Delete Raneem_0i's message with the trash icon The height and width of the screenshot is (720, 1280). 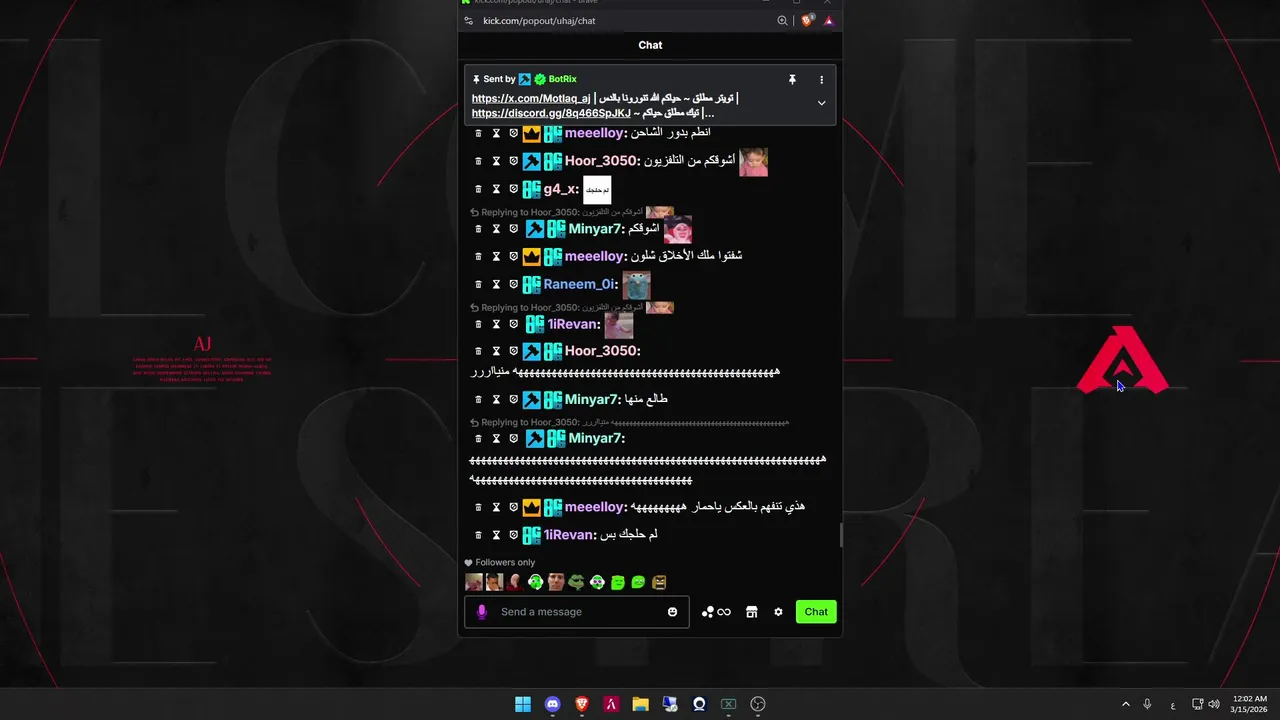pyautogui.click(x=478, y=284)
